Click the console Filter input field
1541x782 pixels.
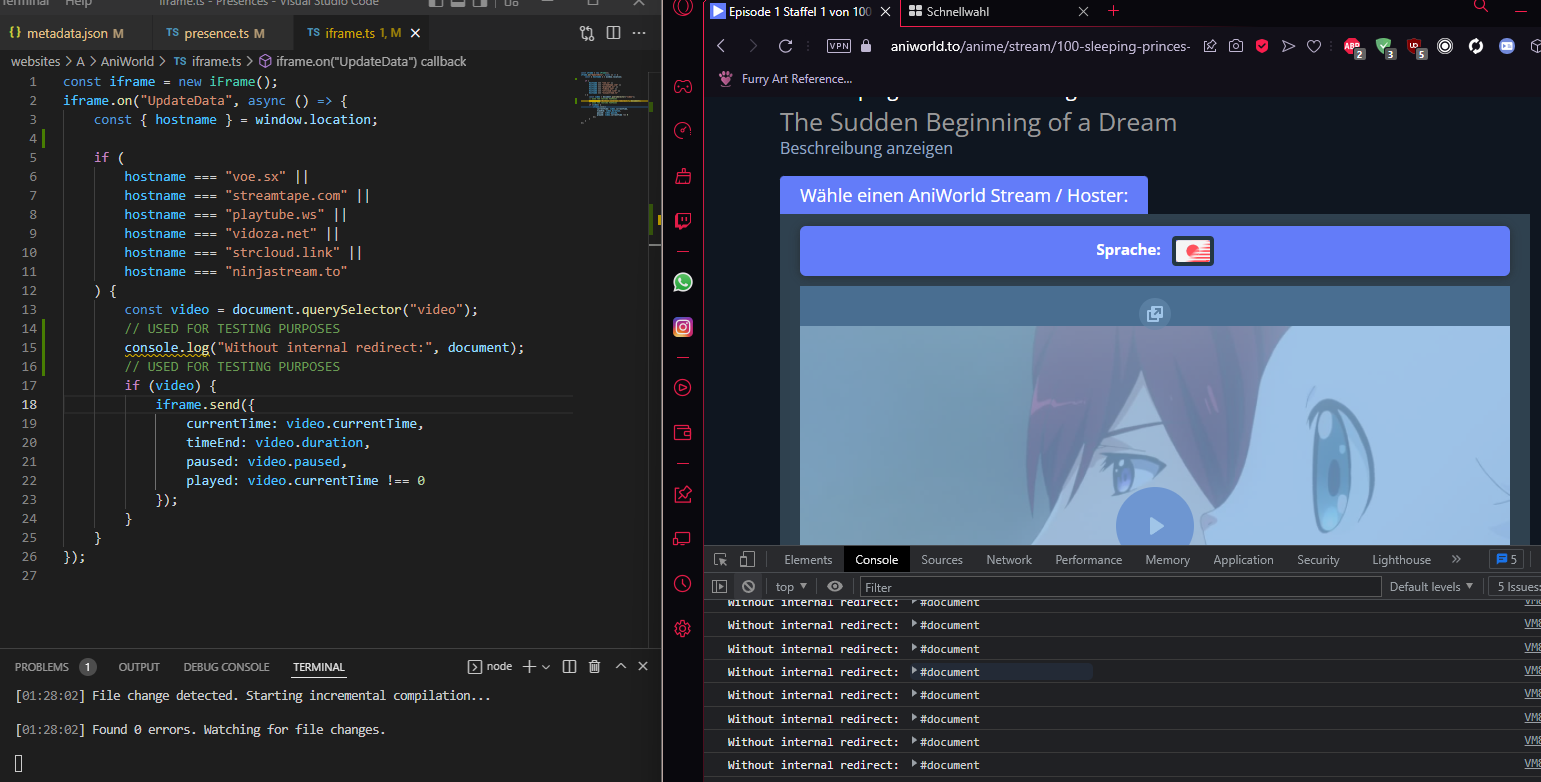click(1120, 587)
